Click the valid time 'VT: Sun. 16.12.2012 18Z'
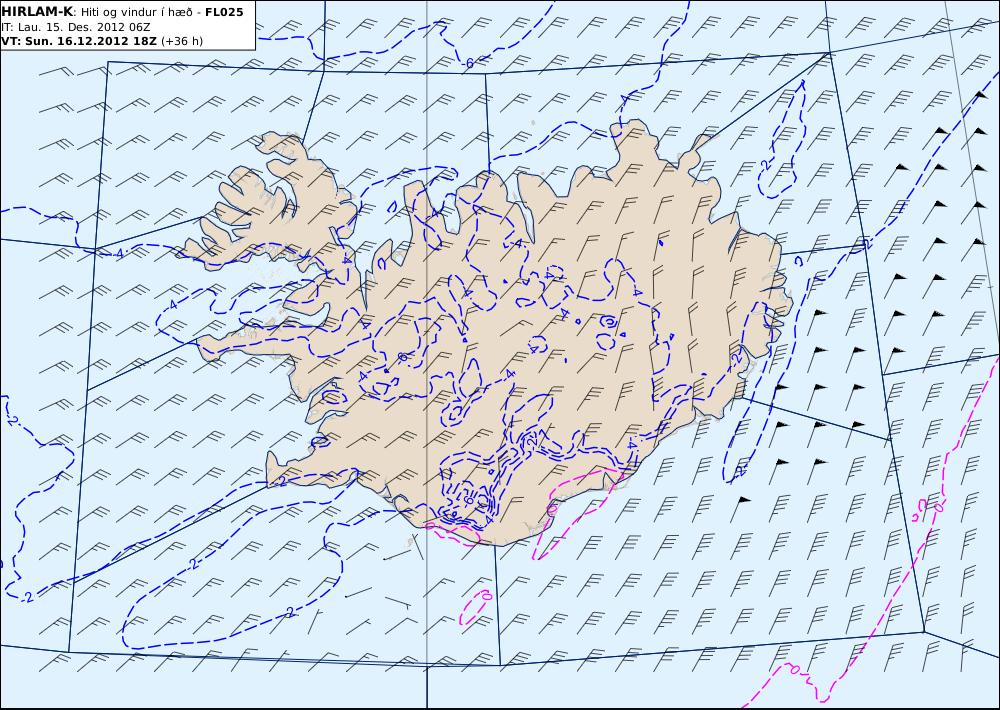This screenshot has width=1000, height=710. point(80,41)
